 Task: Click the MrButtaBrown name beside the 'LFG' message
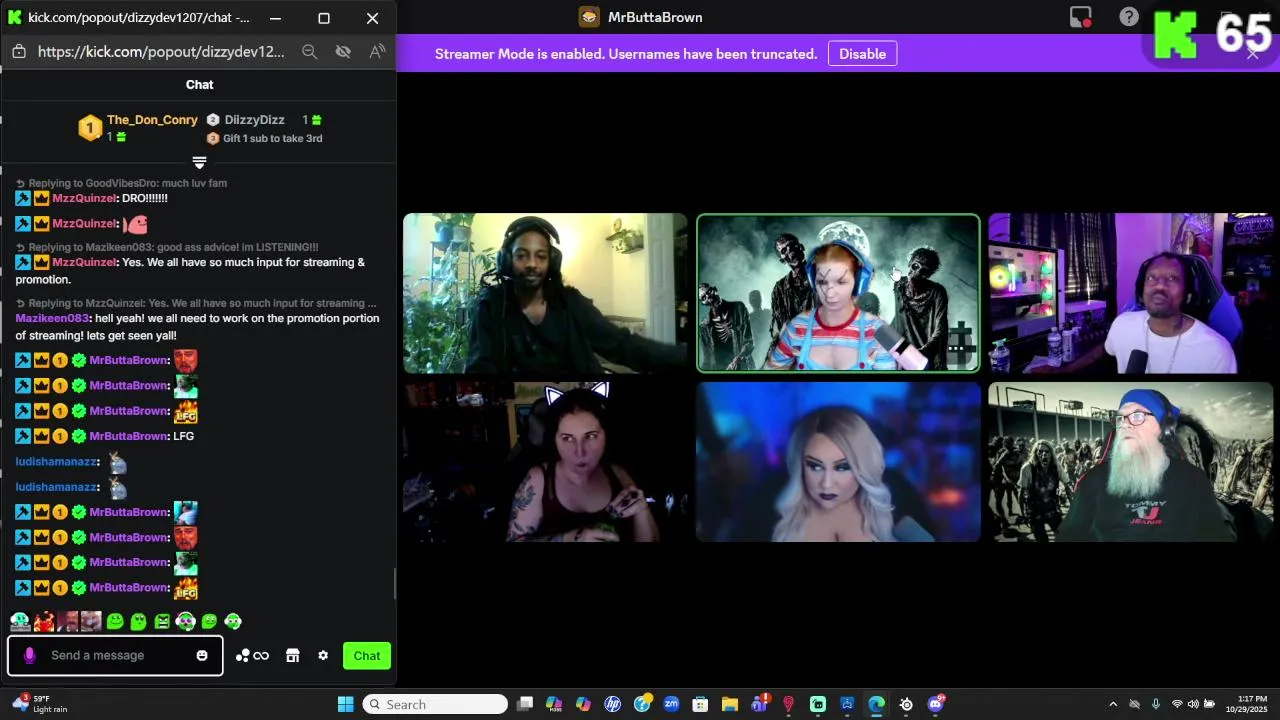(129, 436)
